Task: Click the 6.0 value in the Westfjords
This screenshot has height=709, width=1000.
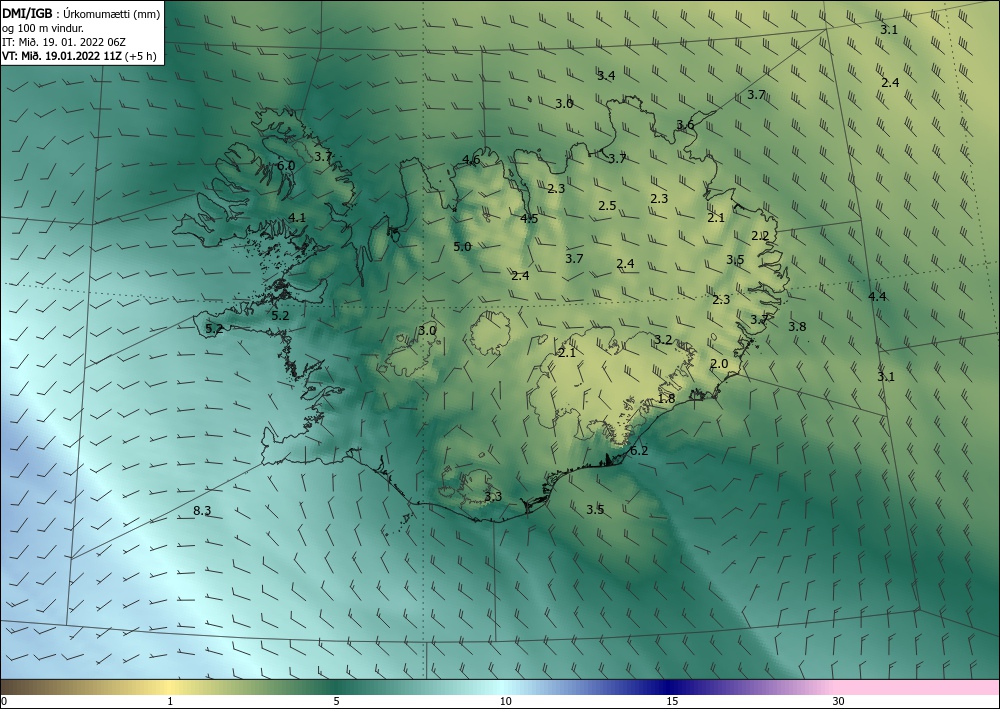Action: (x=286, y=166)
